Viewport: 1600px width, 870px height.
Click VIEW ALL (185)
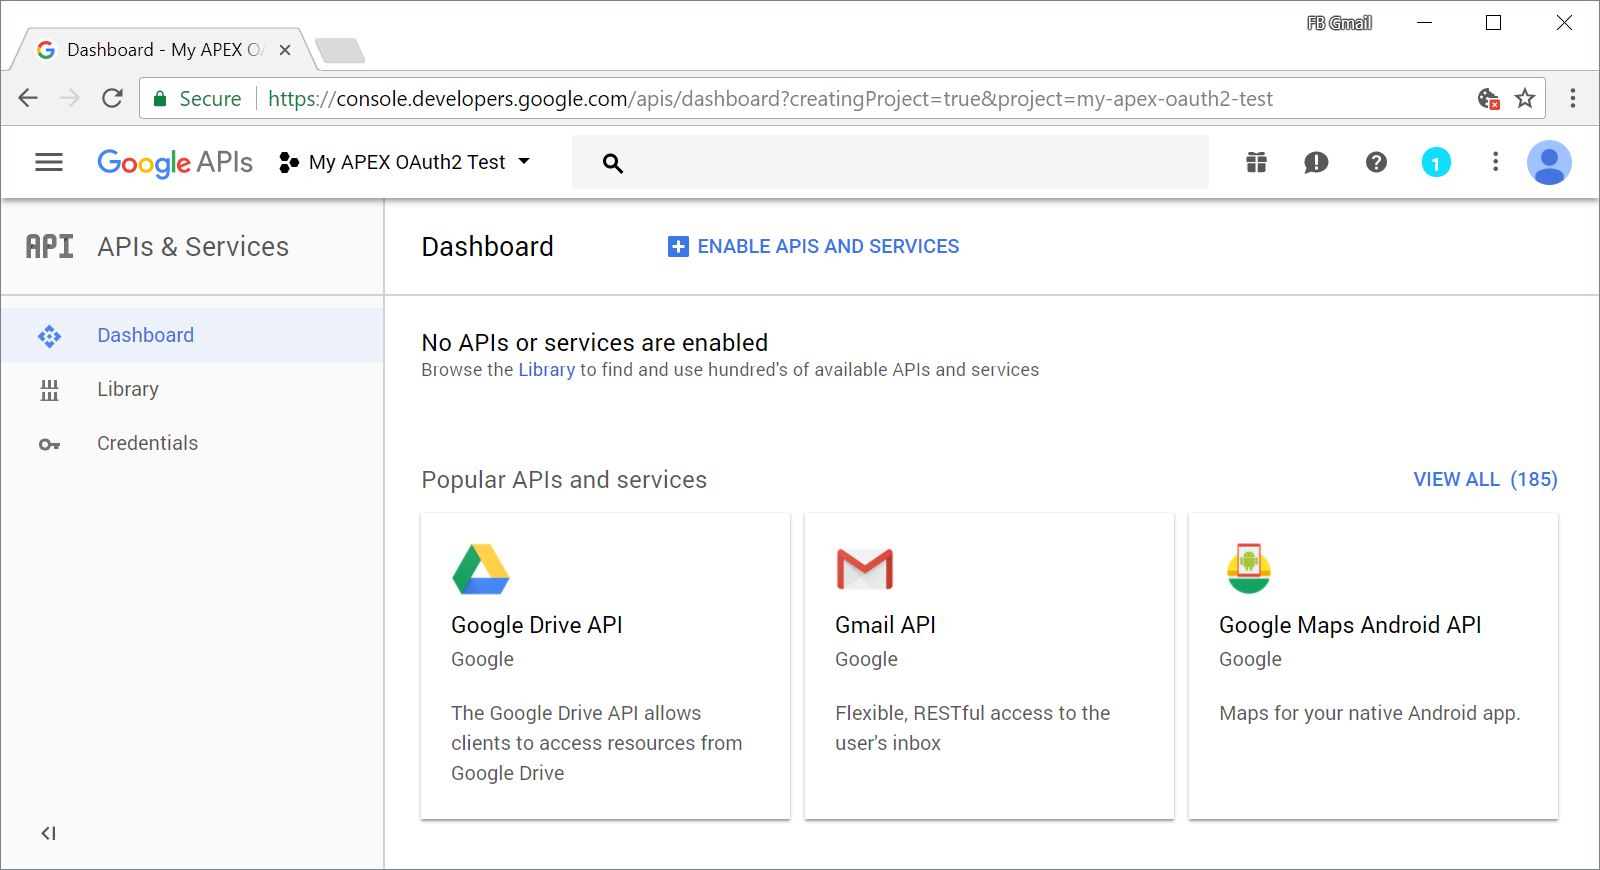pyautogui.click(x=1485, y=479)
